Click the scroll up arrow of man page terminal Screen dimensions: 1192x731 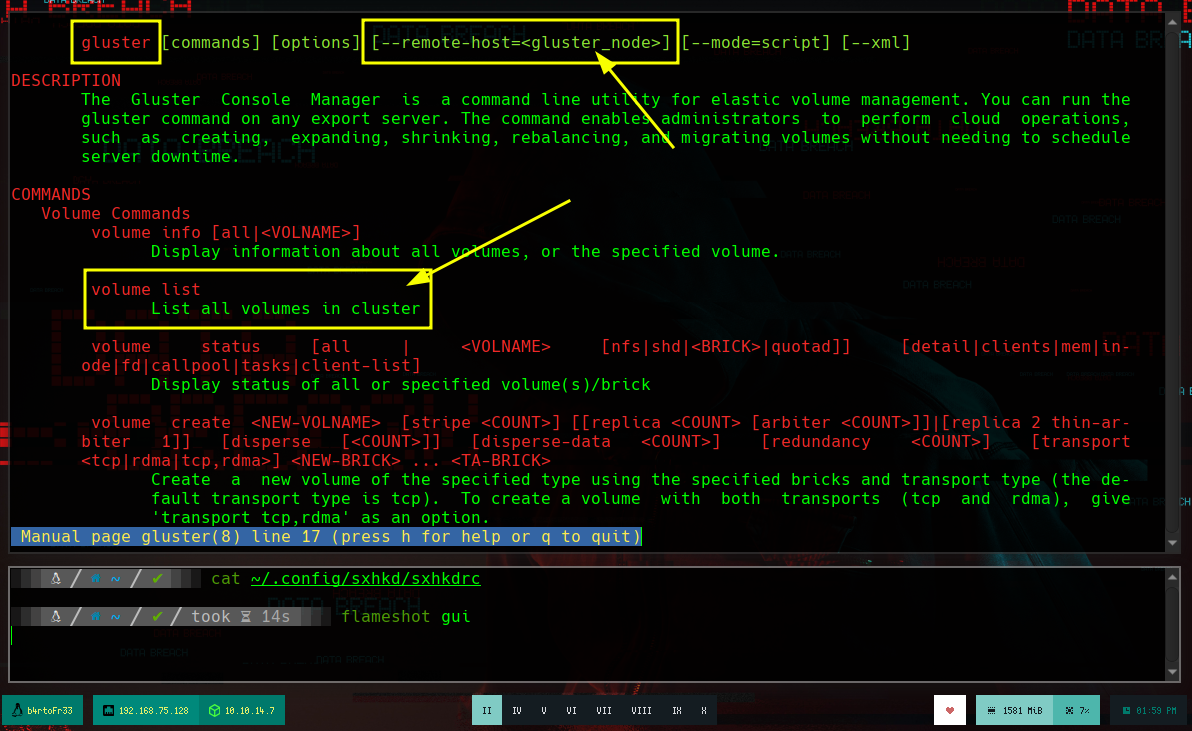tap(1172, 21)
